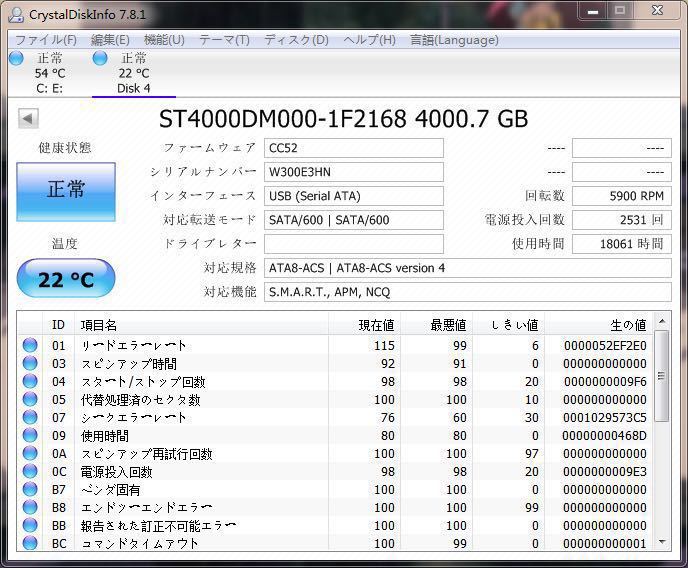Open the 編集(E) menu
This screenshot has height=568, width=688.
coord(110,40)
